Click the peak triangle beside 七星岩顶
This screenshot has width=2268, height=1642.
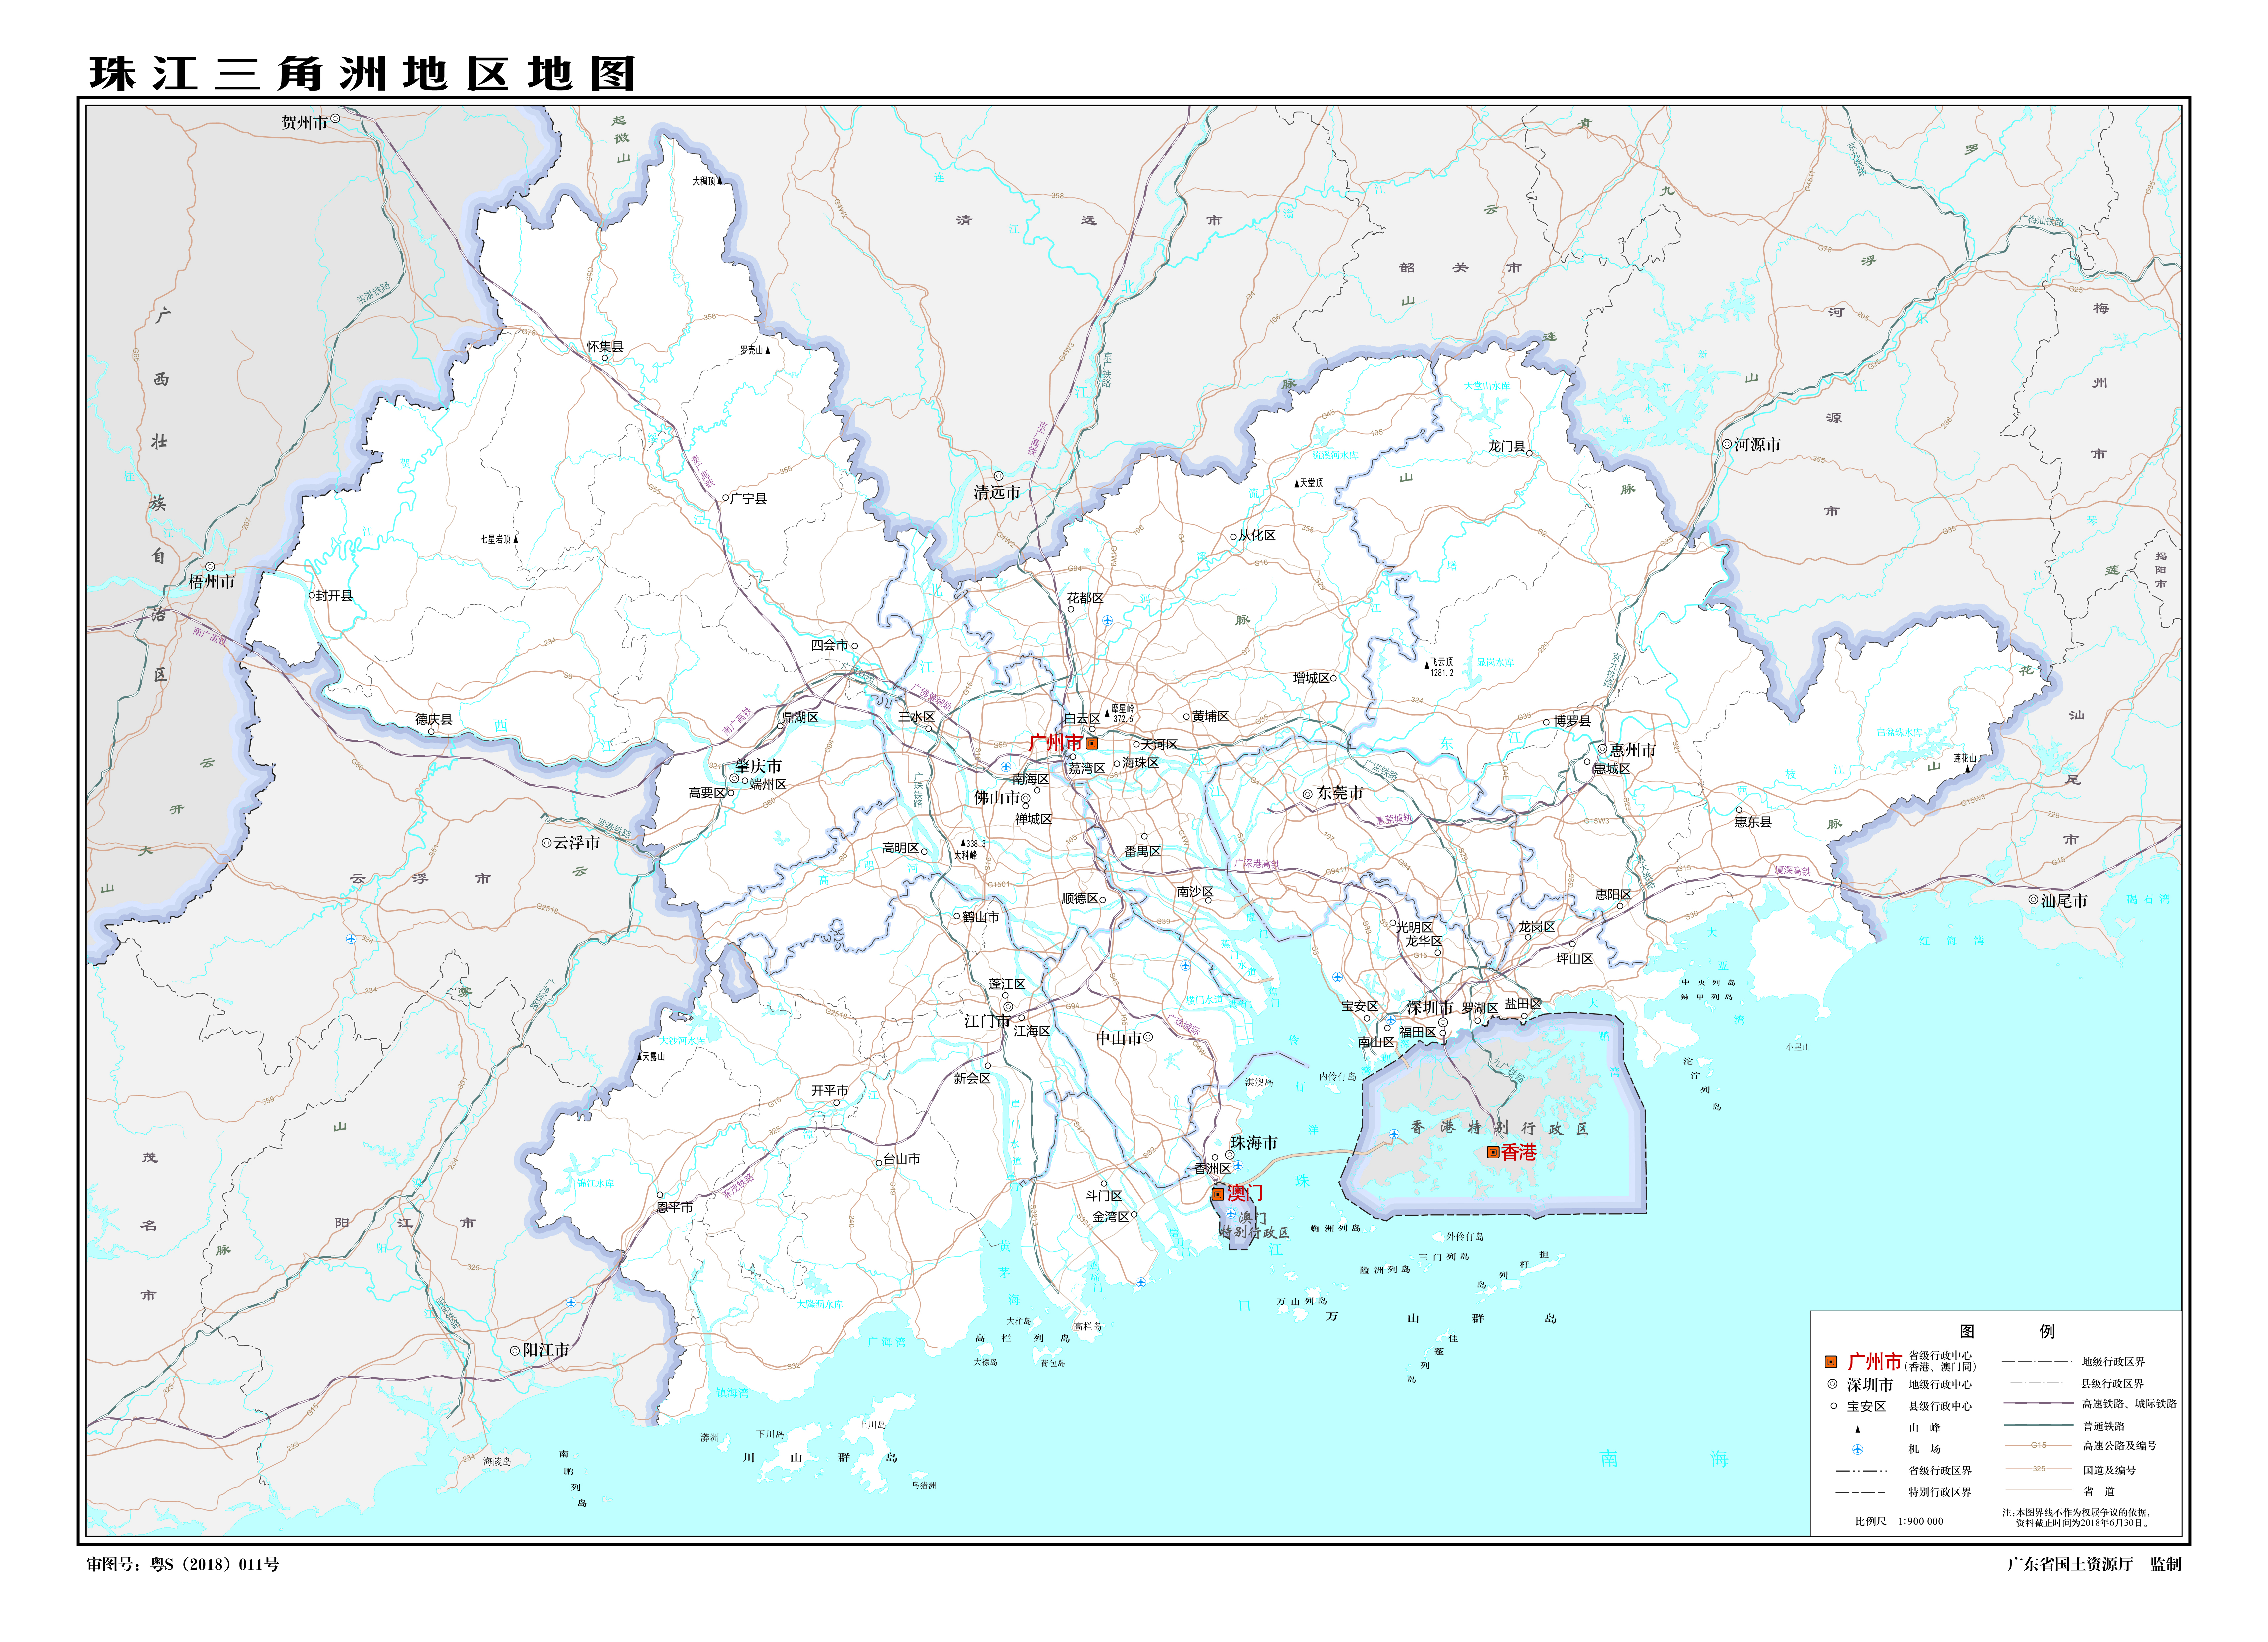coord(516,539)
